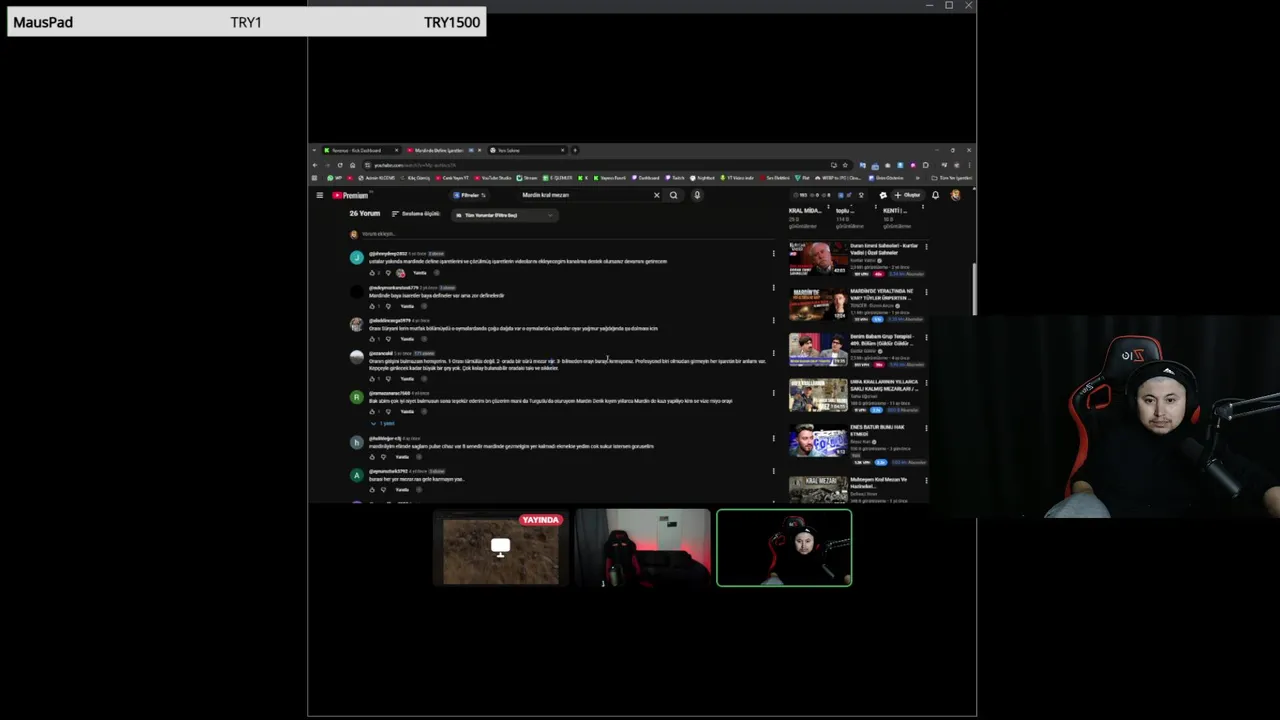Viewport: 1280px width, 720px height.
Task: Open more options for 'Oranın girişini' comment
Action: click(773, 354)
